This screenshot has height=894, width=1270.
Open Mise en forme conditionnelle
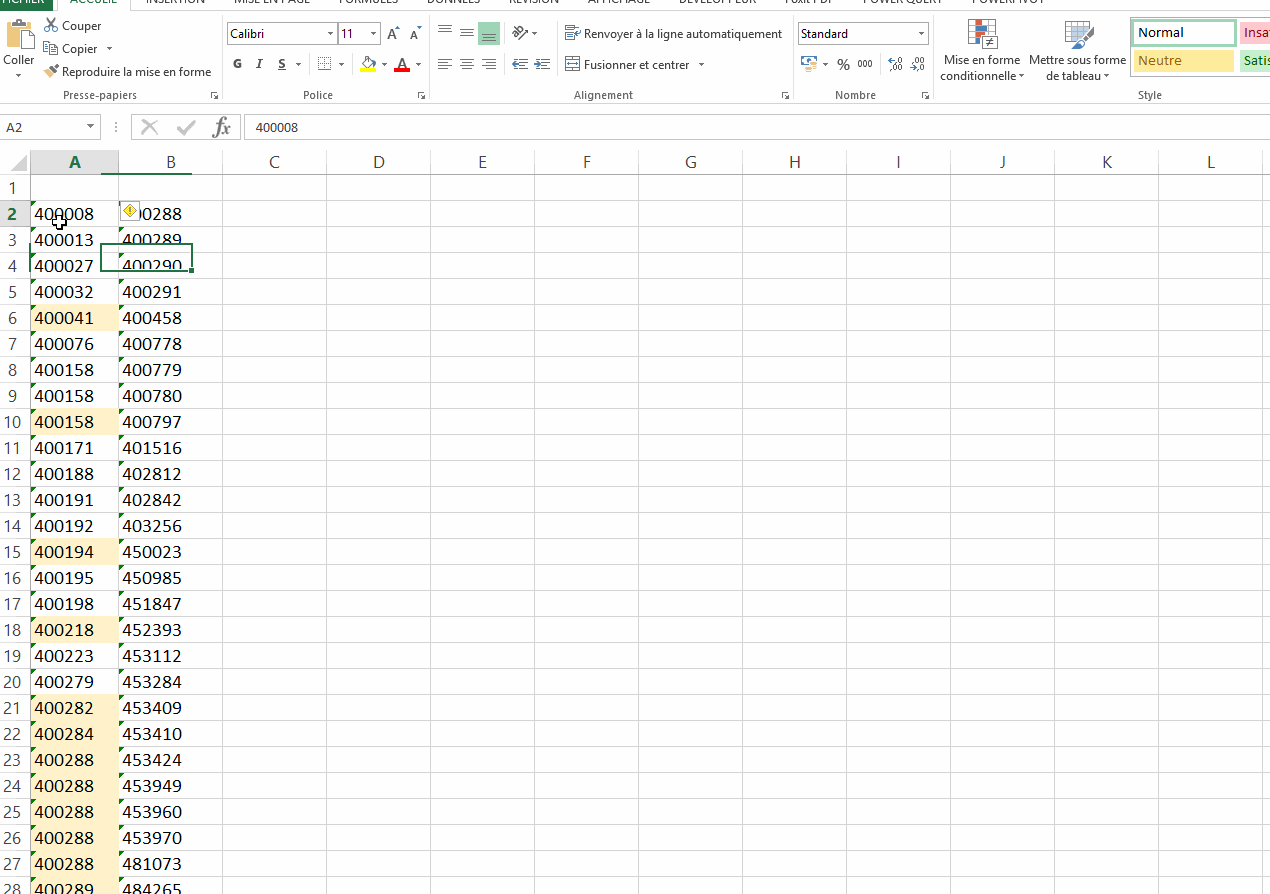[982, 52]
